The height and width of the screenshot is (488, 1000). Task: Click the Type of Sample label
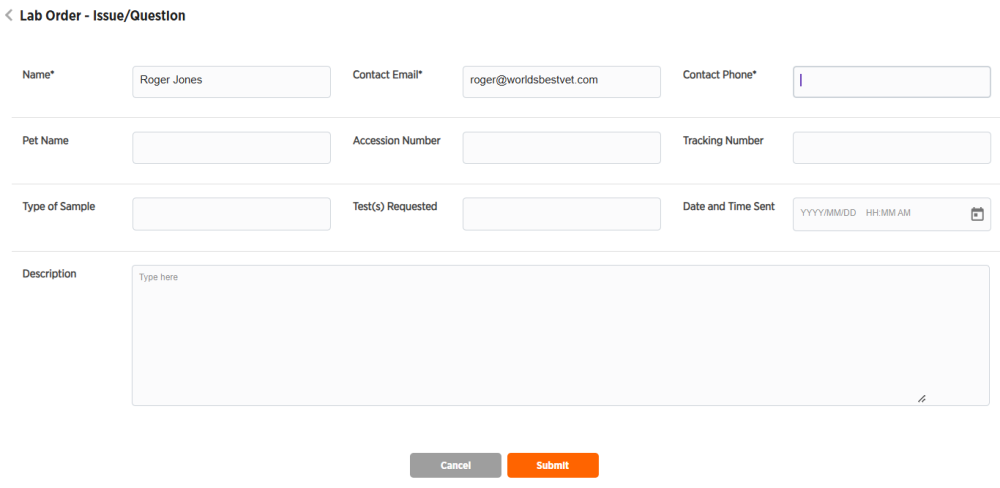pyautogui.click(x=59, y=207)
